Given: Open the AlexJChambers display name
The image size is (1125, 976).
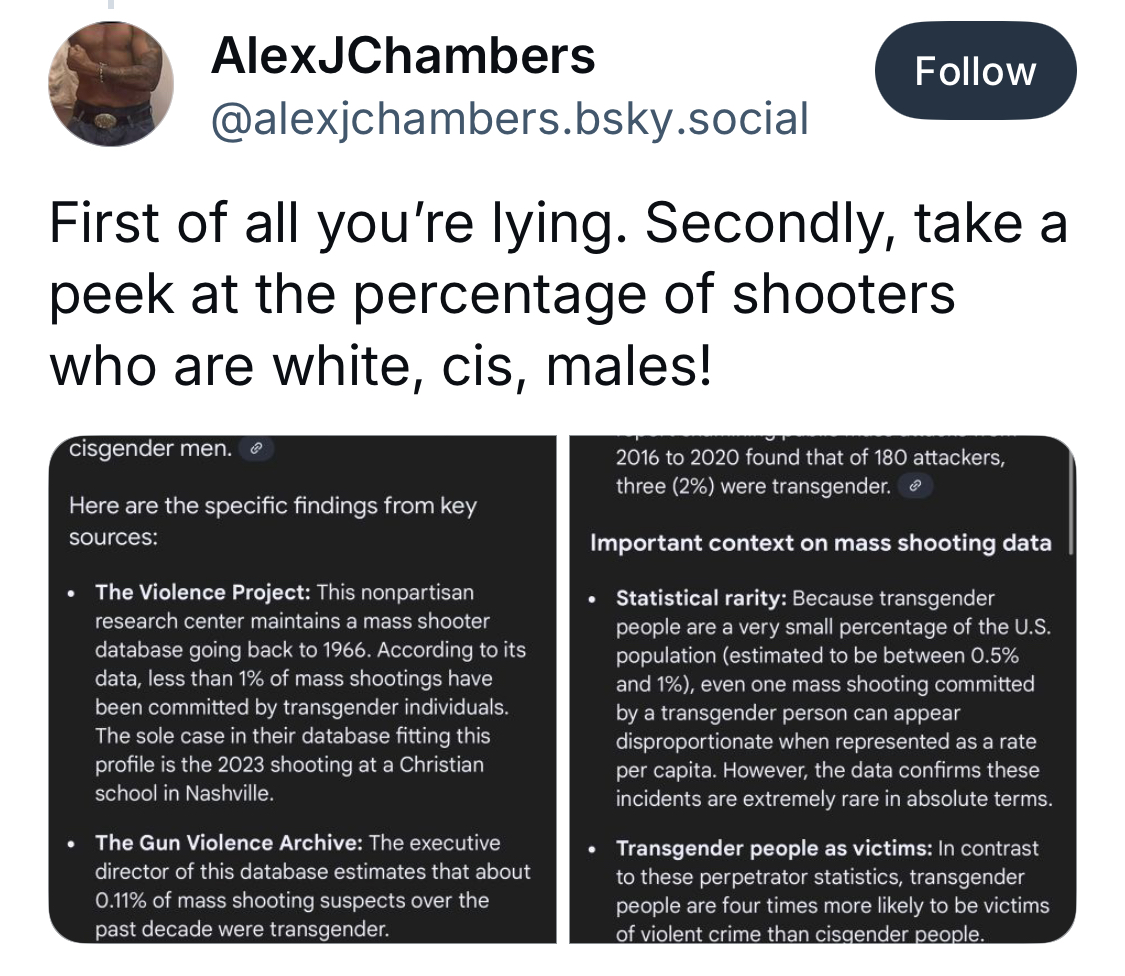Looking at the screenshot, I should click(402, 56).
